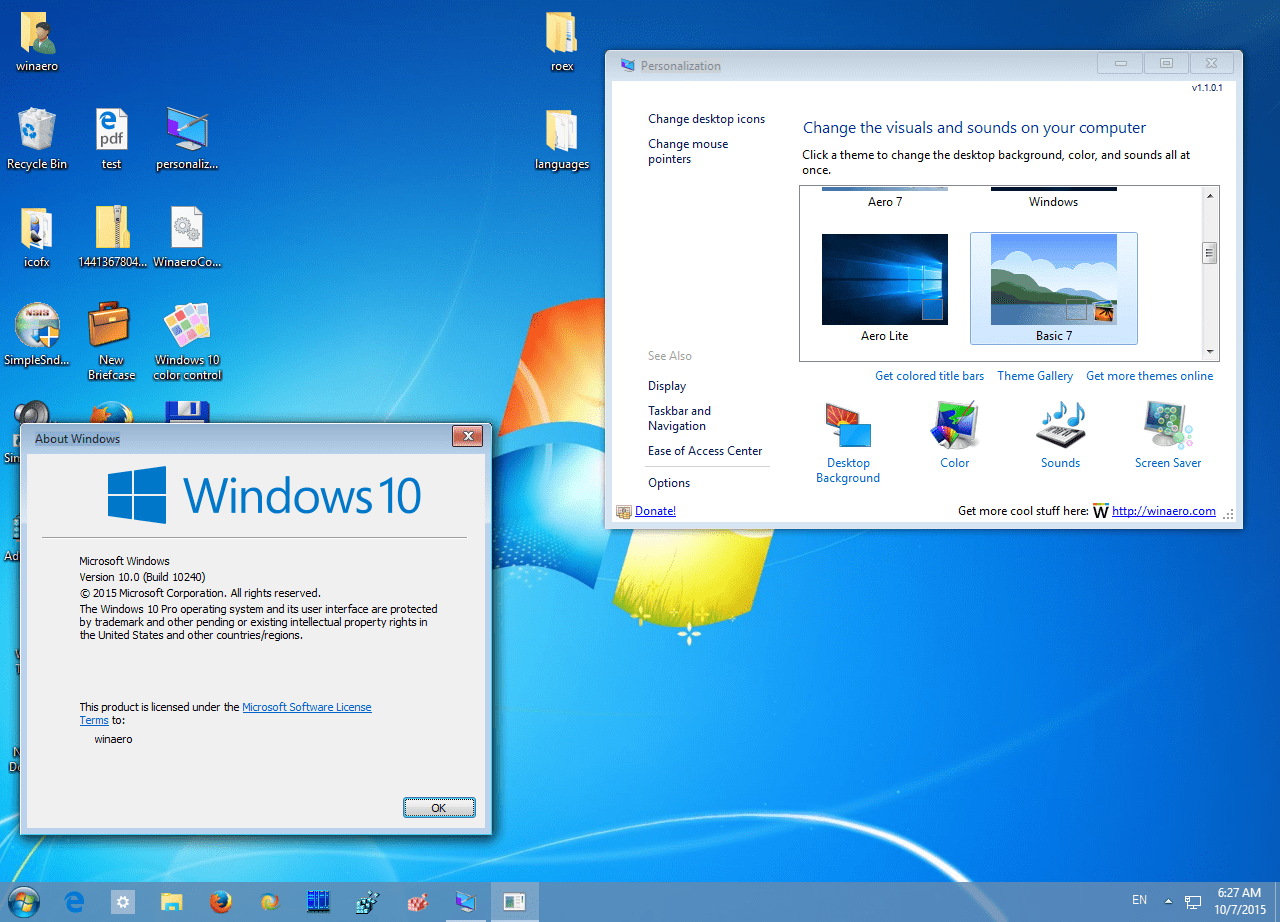Click Get more themes online
This screenshot has height=922, width=1280.
(x=1149, y=376)
